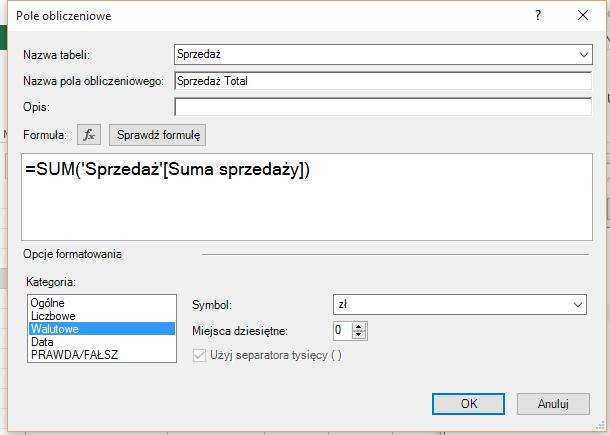This screenshot has height=435, width=610.
Task: Focus the Sprzedaż Total name field
Action: pos(383,81)
